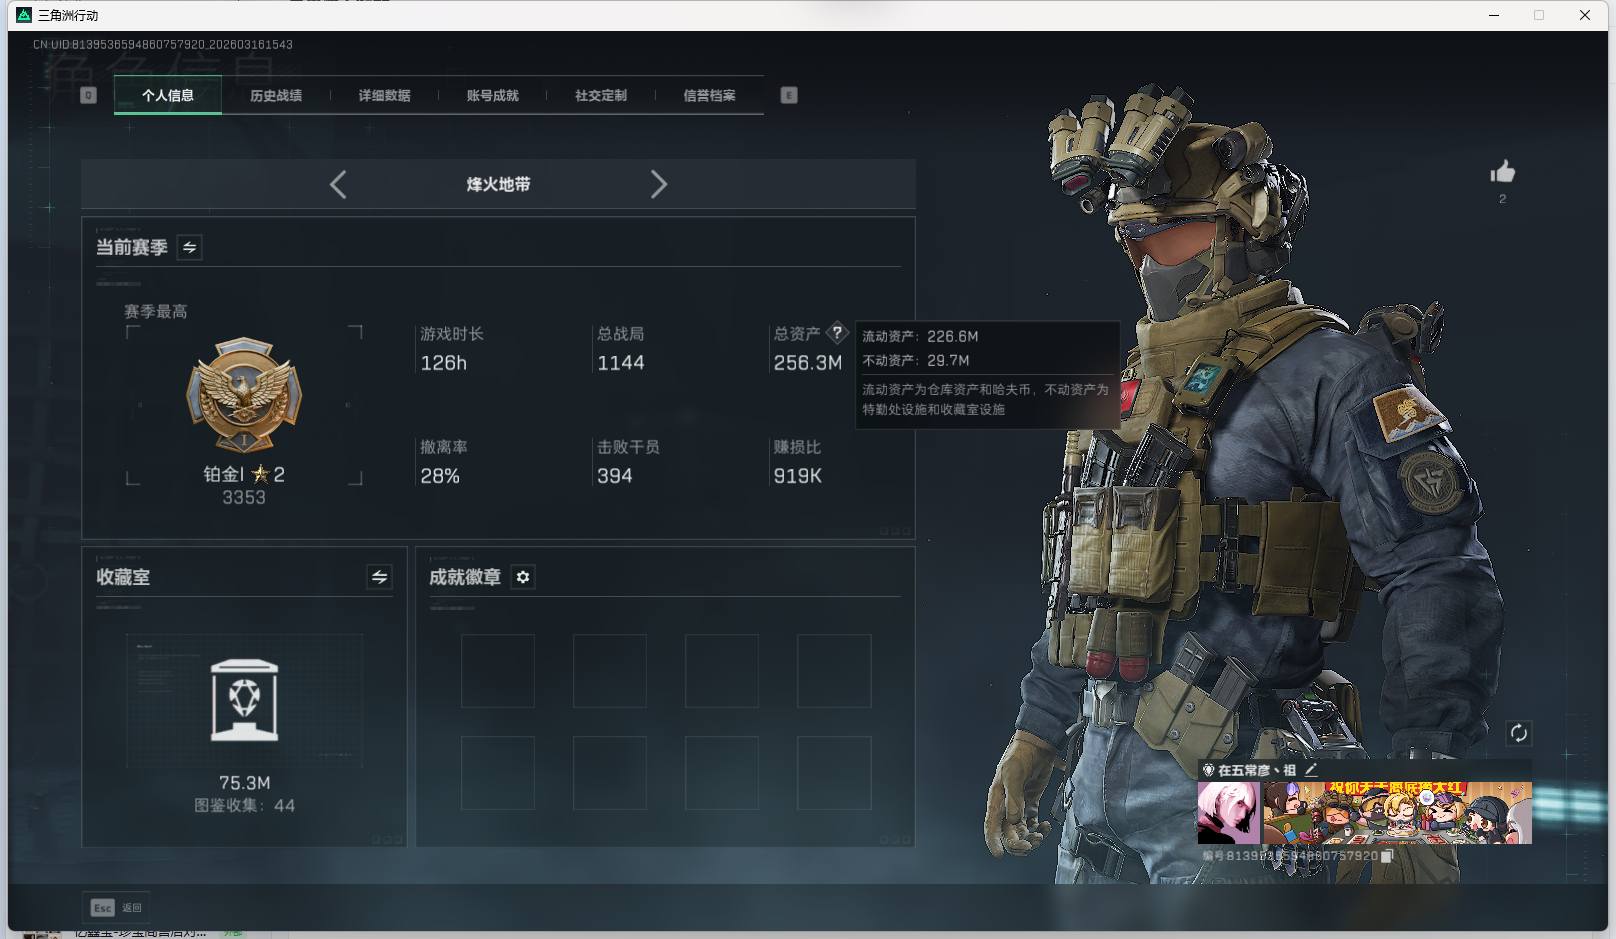Click the 赚损比 value 919K
This screenshot has height=939, width=1616.
coord(798,476)
